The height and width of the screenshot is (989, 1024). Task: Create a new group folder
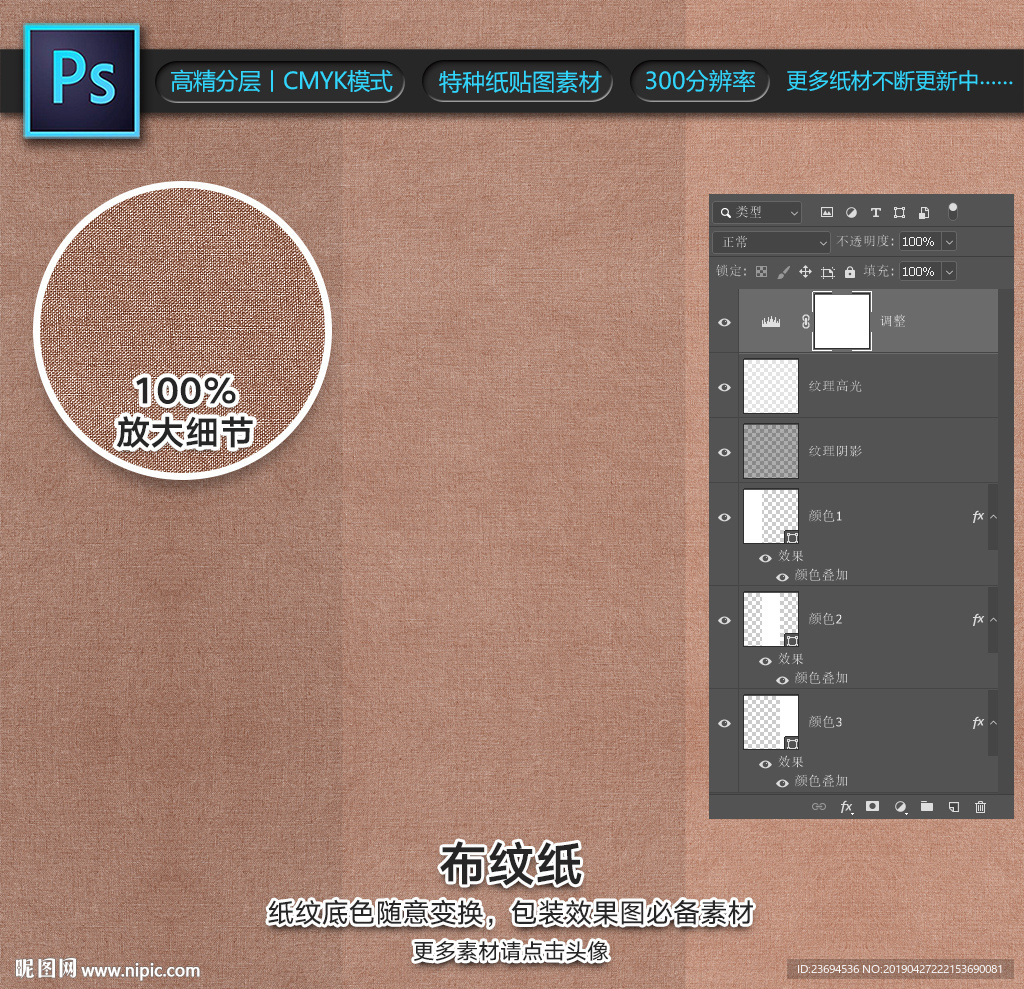(927, 806)
